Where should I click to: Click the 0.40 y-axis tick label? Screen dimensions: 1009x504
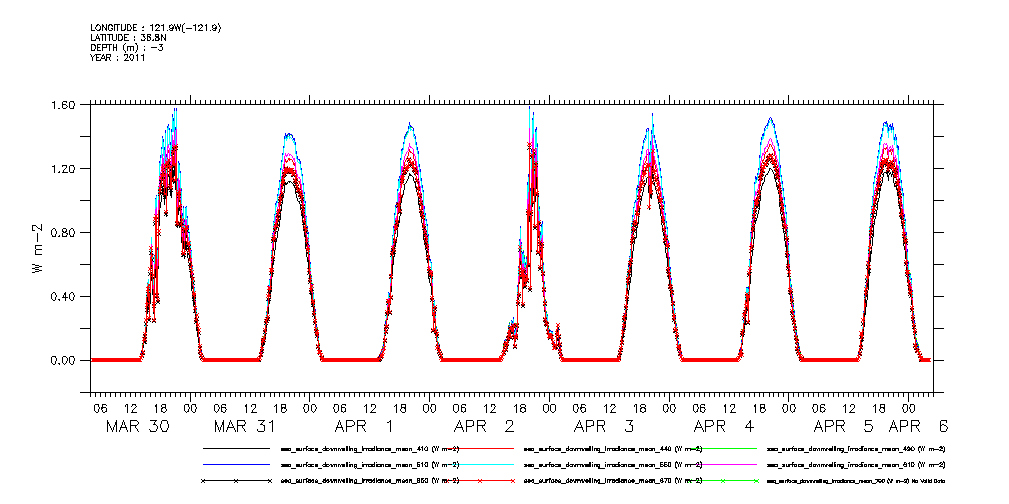coord(61,297)
